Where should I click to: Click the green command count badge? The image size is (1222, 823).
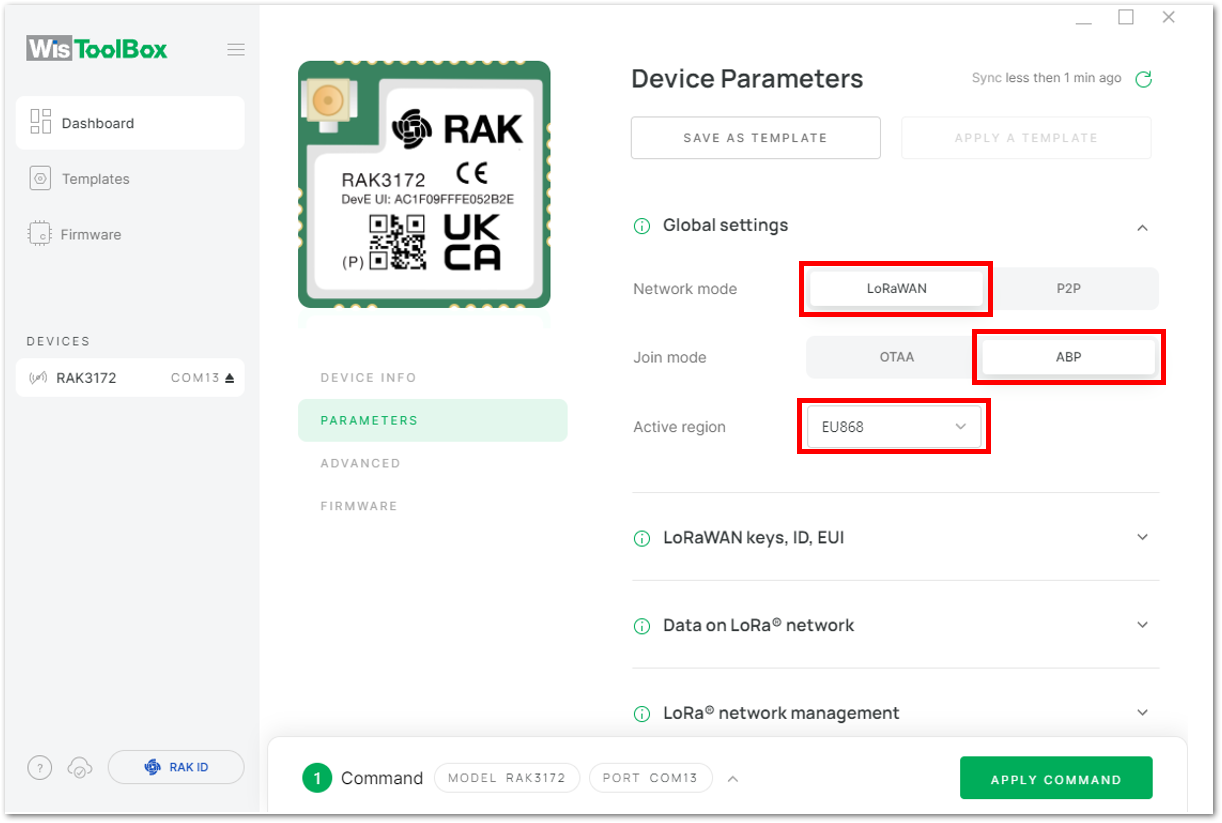317,778
